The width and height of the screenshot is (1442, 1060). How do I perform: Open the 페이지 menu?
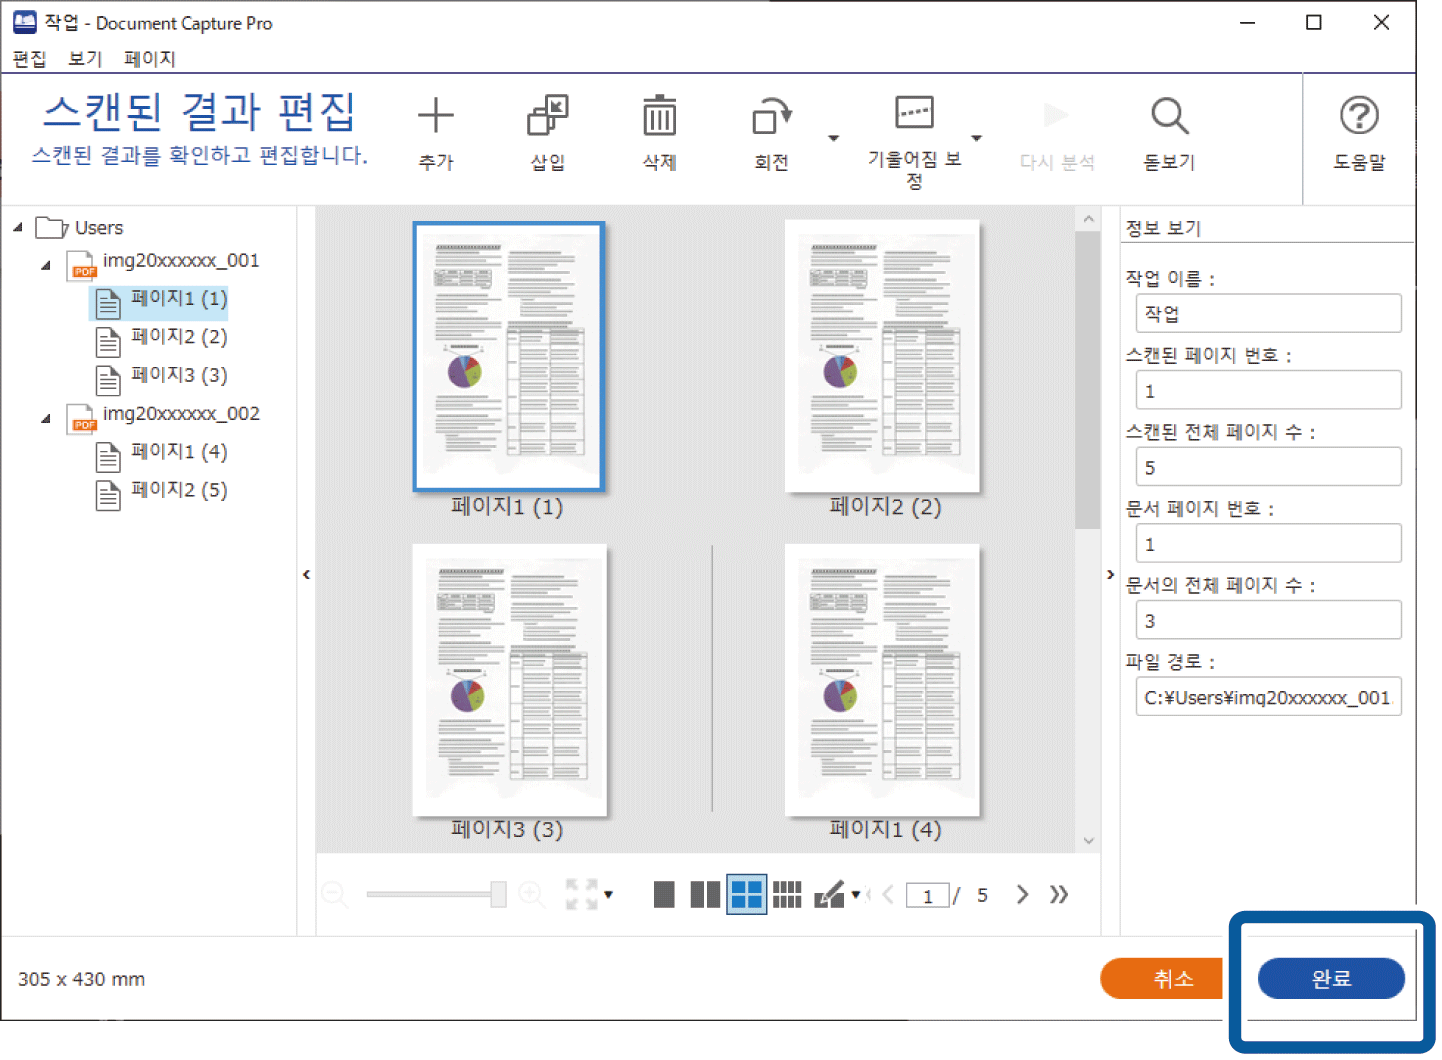[x=149, y=58]
